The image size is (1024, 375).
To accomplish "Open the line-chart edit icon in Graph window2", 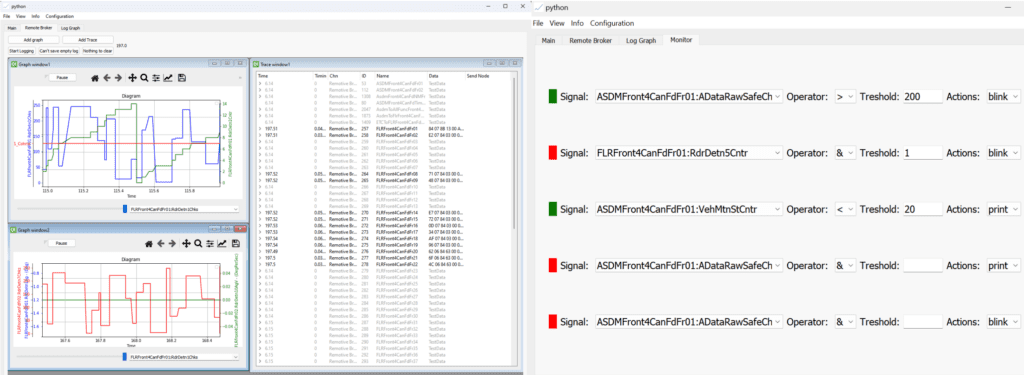I will (x=221, y=243).
